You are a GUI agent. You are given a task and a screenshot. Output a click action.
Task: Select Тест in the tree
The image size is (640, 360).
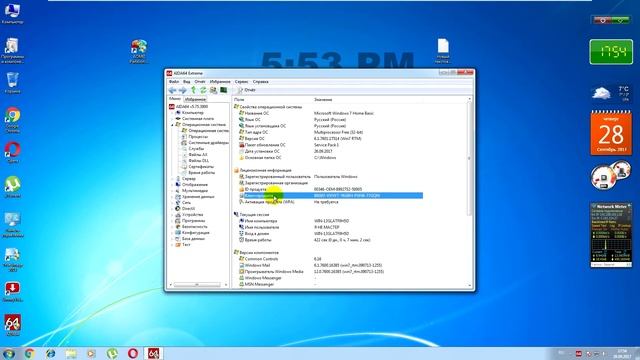[x=186, y=245]
